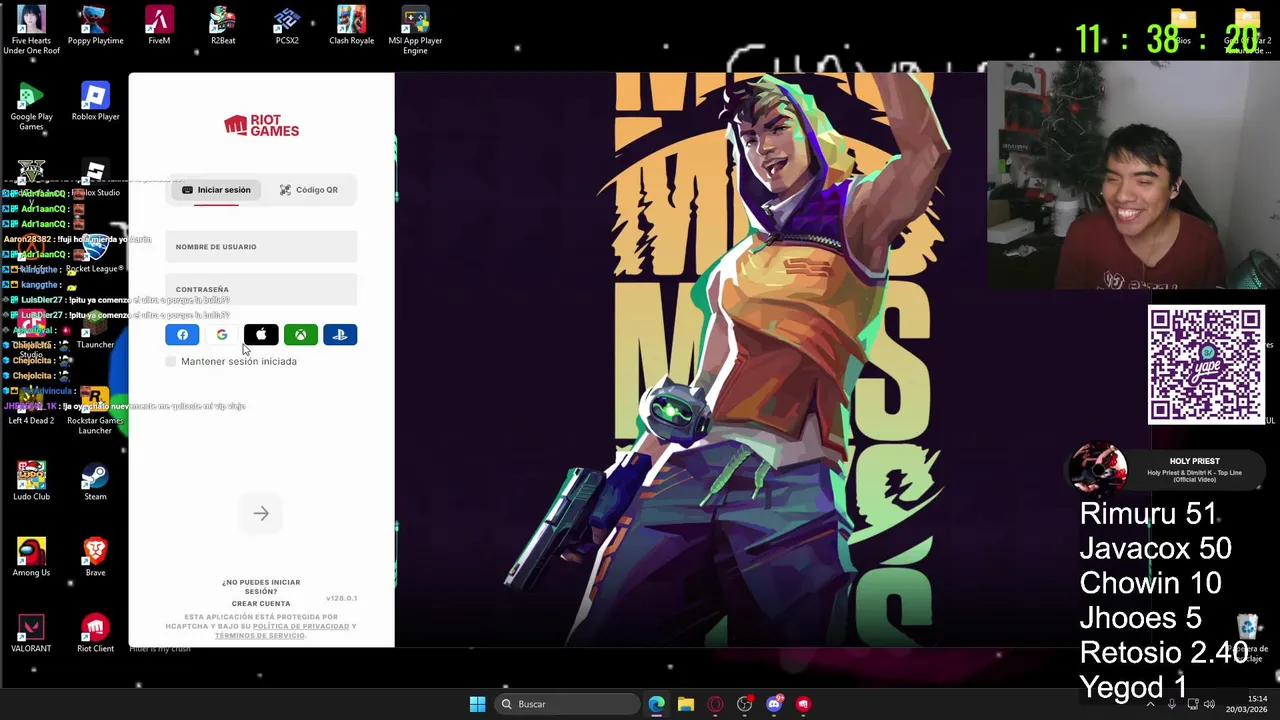Open Windows Start menu
The width and height of the screenshot is (1280, 720).
click(477, 704)
